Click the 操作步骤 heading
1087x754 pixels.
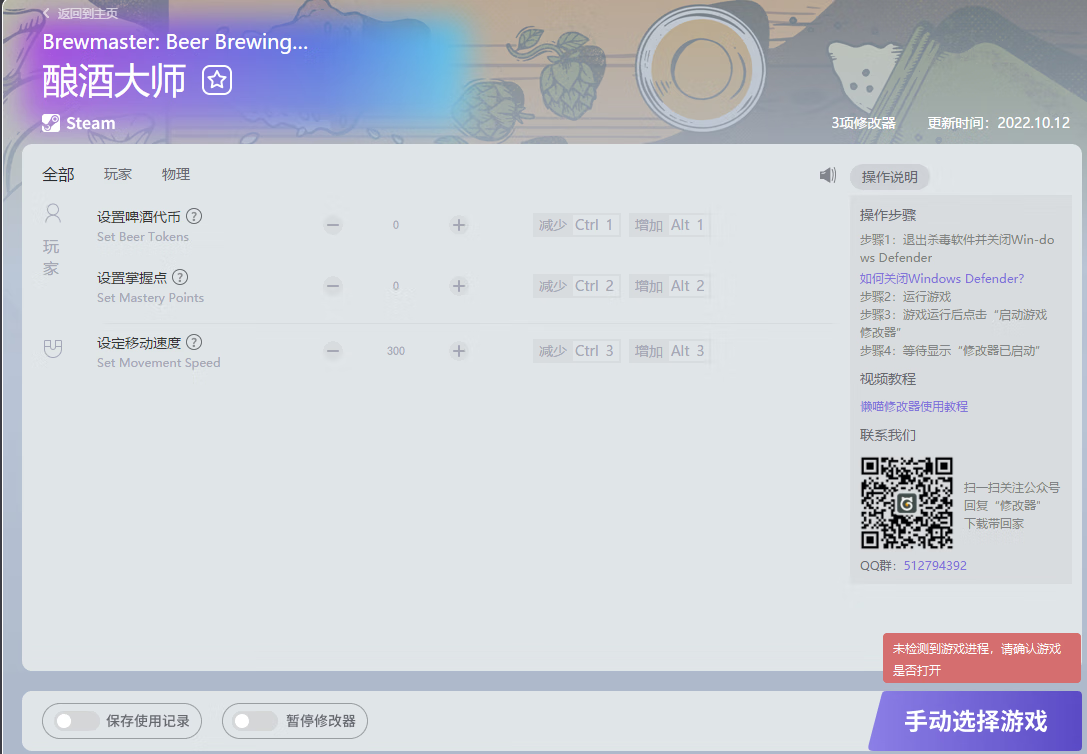coord(888,215)
